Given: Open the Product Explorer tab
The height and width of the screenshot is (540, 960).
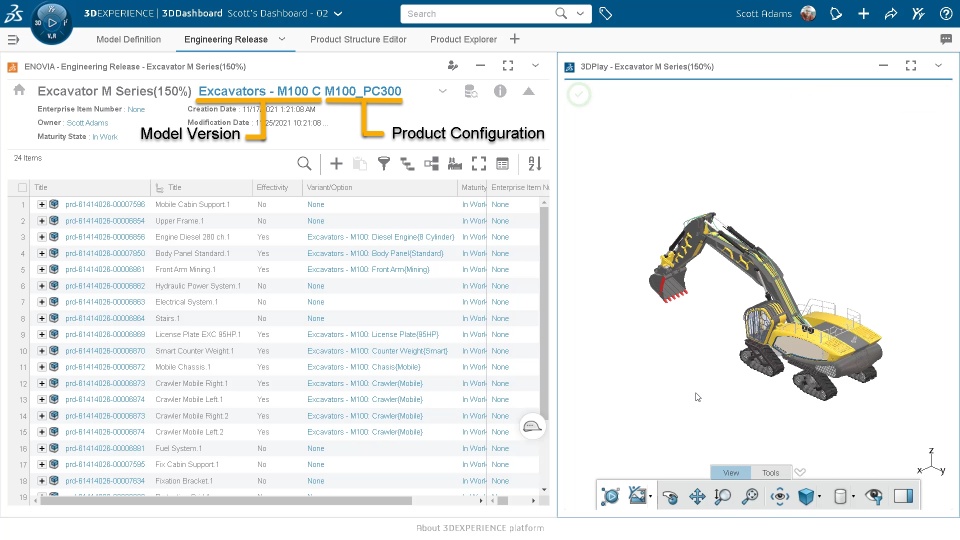Looking at the screenshot, I should [463, 39].
